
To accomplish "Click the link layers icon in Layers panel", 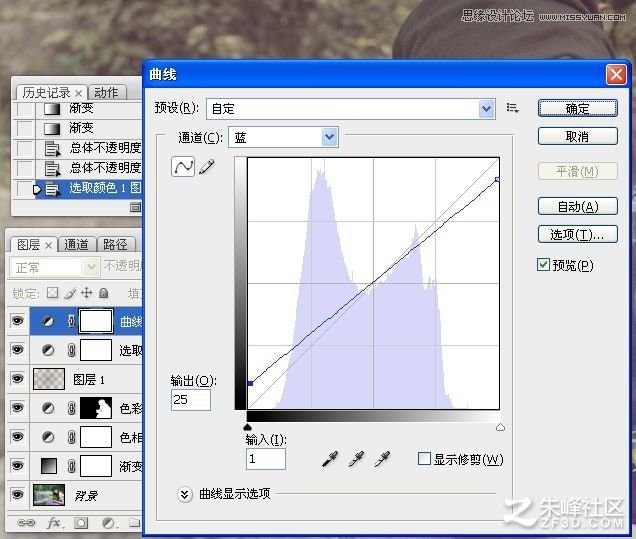I will point(26,523).
